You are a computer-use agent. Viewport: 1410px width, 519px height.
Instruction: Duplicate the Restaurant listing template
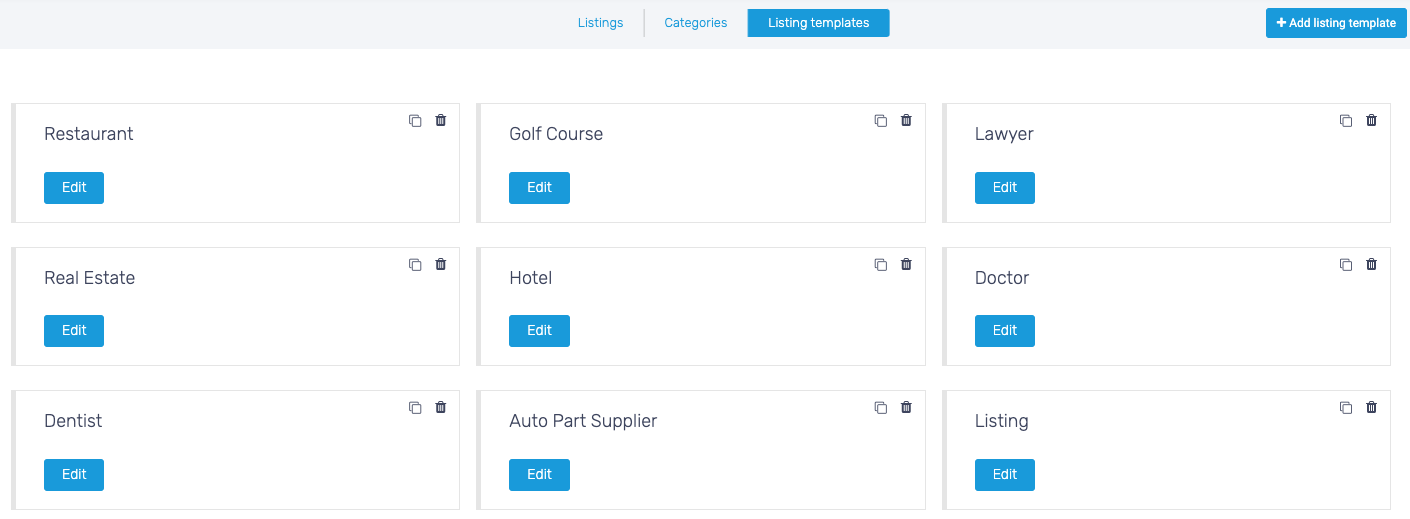[415, 121]
